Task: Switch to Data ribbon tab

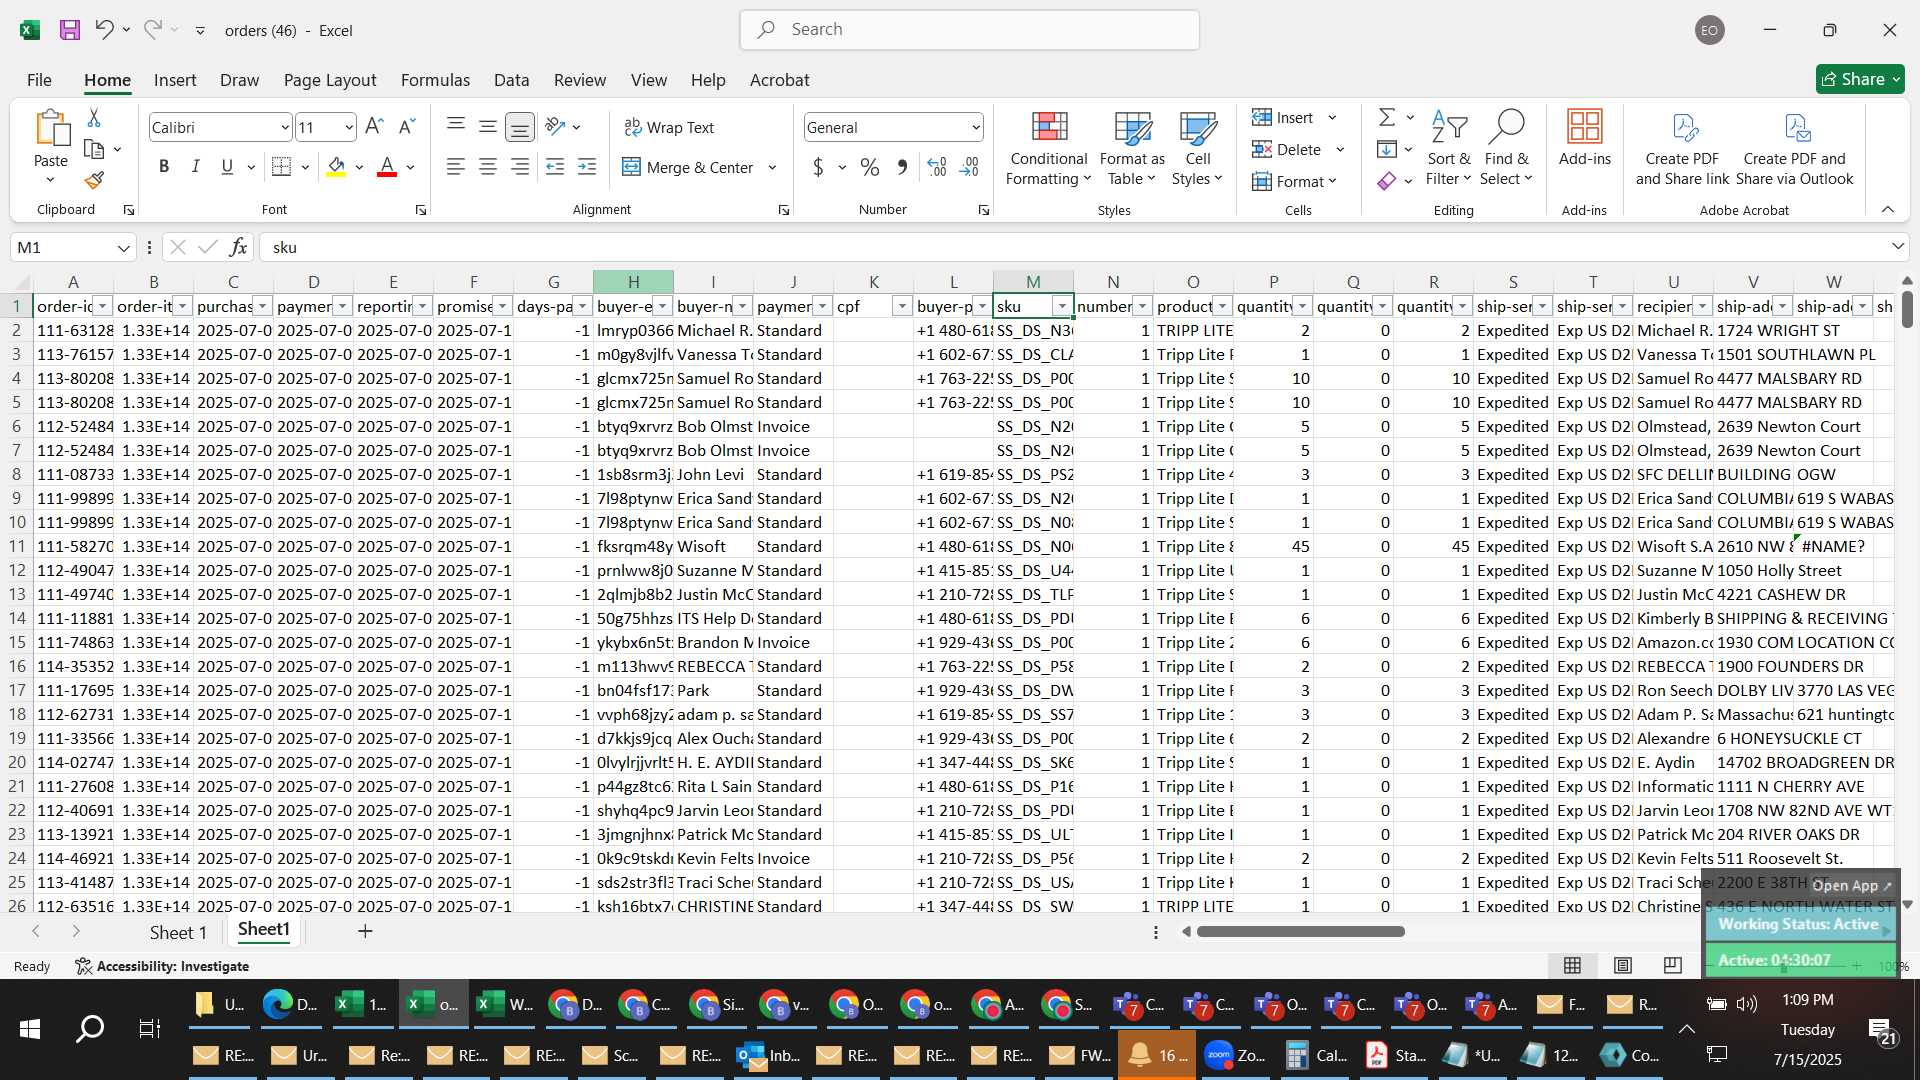Action: tap(511, 80)
